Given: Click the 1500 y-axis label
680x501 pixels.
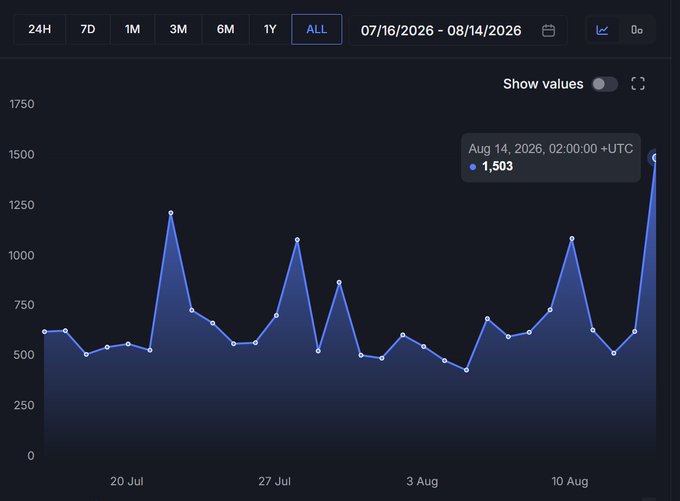Looking at the screenshot, I should 22,154.
